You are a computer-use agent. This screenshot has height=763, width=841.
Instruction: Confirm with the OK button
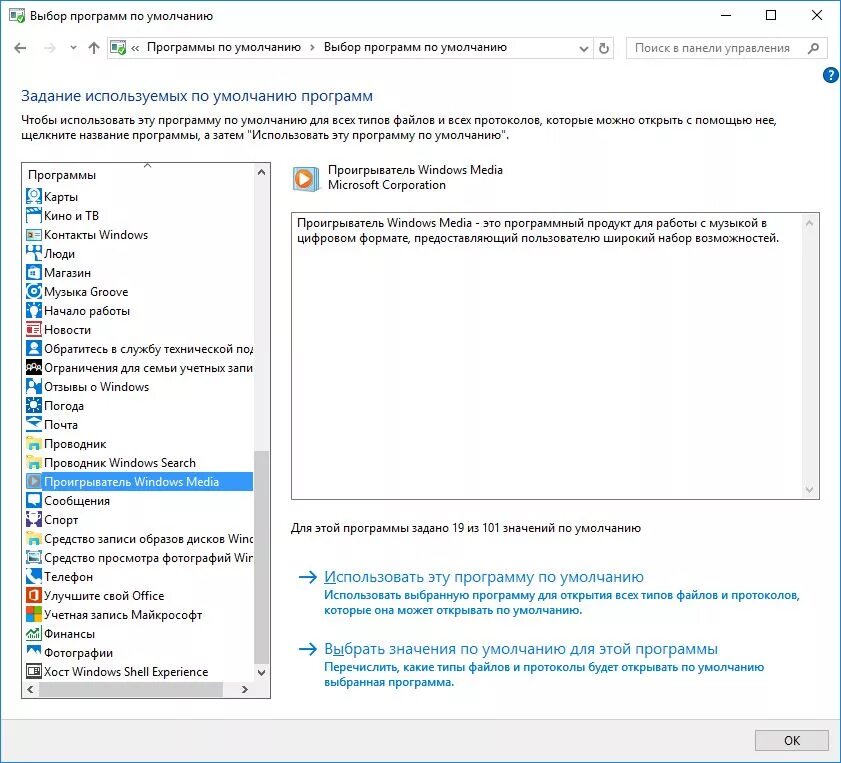pos(792,740)
